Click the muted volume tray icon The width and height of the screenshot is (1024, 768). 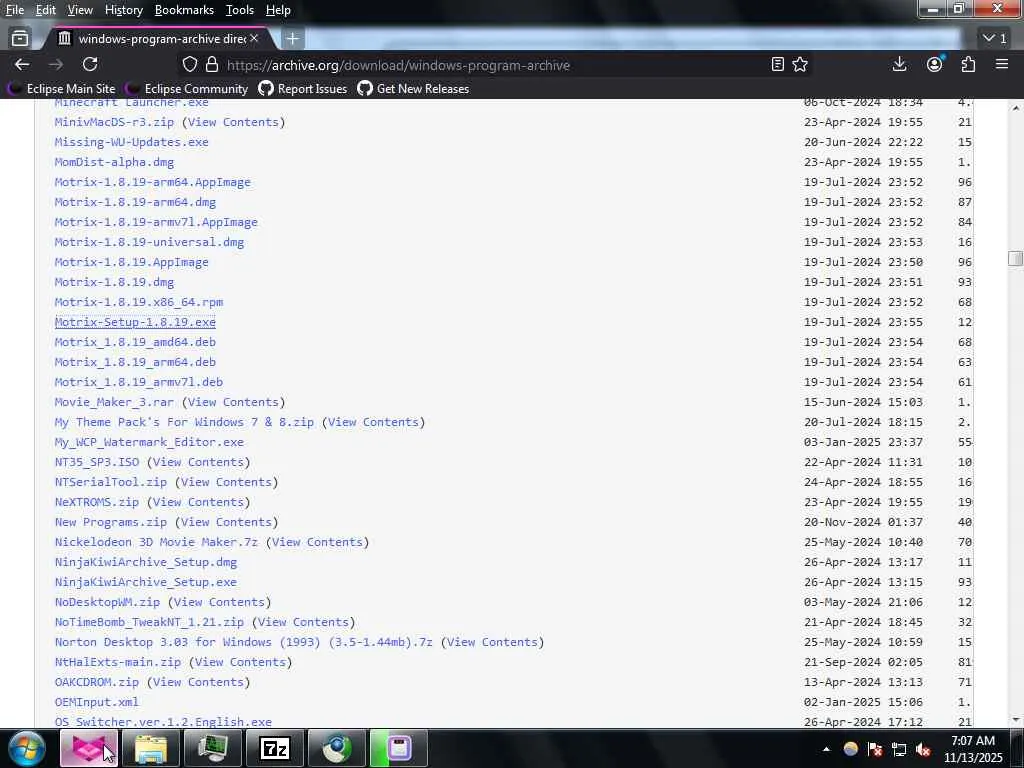tap(923, 749)
